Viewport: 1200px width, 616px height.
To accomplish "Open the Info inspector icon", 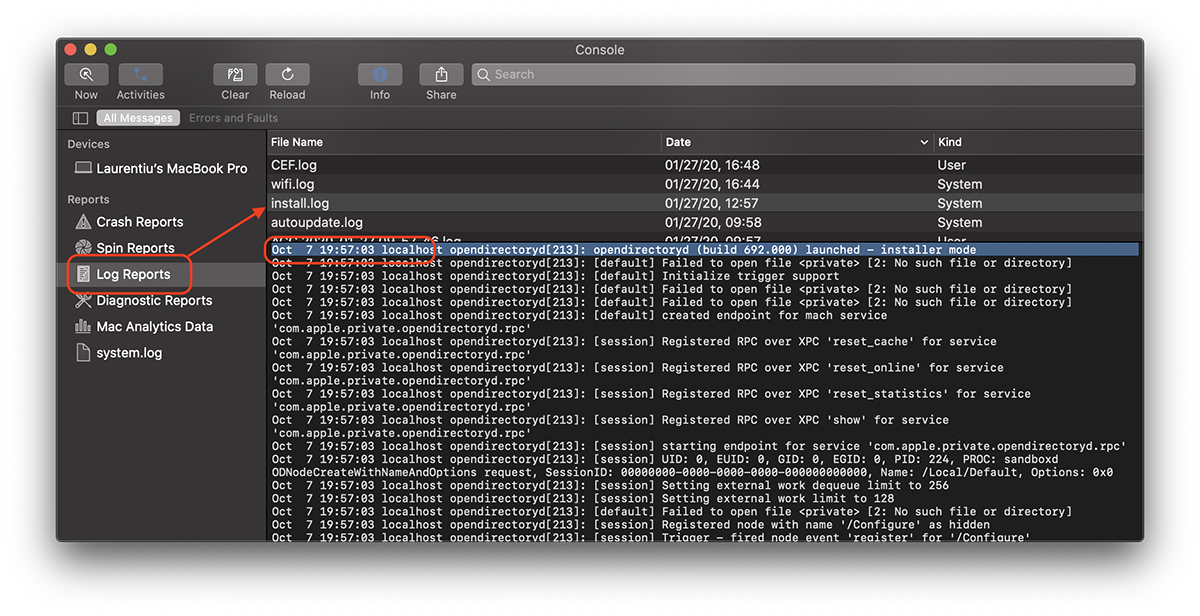I will (x=380, y=75).
